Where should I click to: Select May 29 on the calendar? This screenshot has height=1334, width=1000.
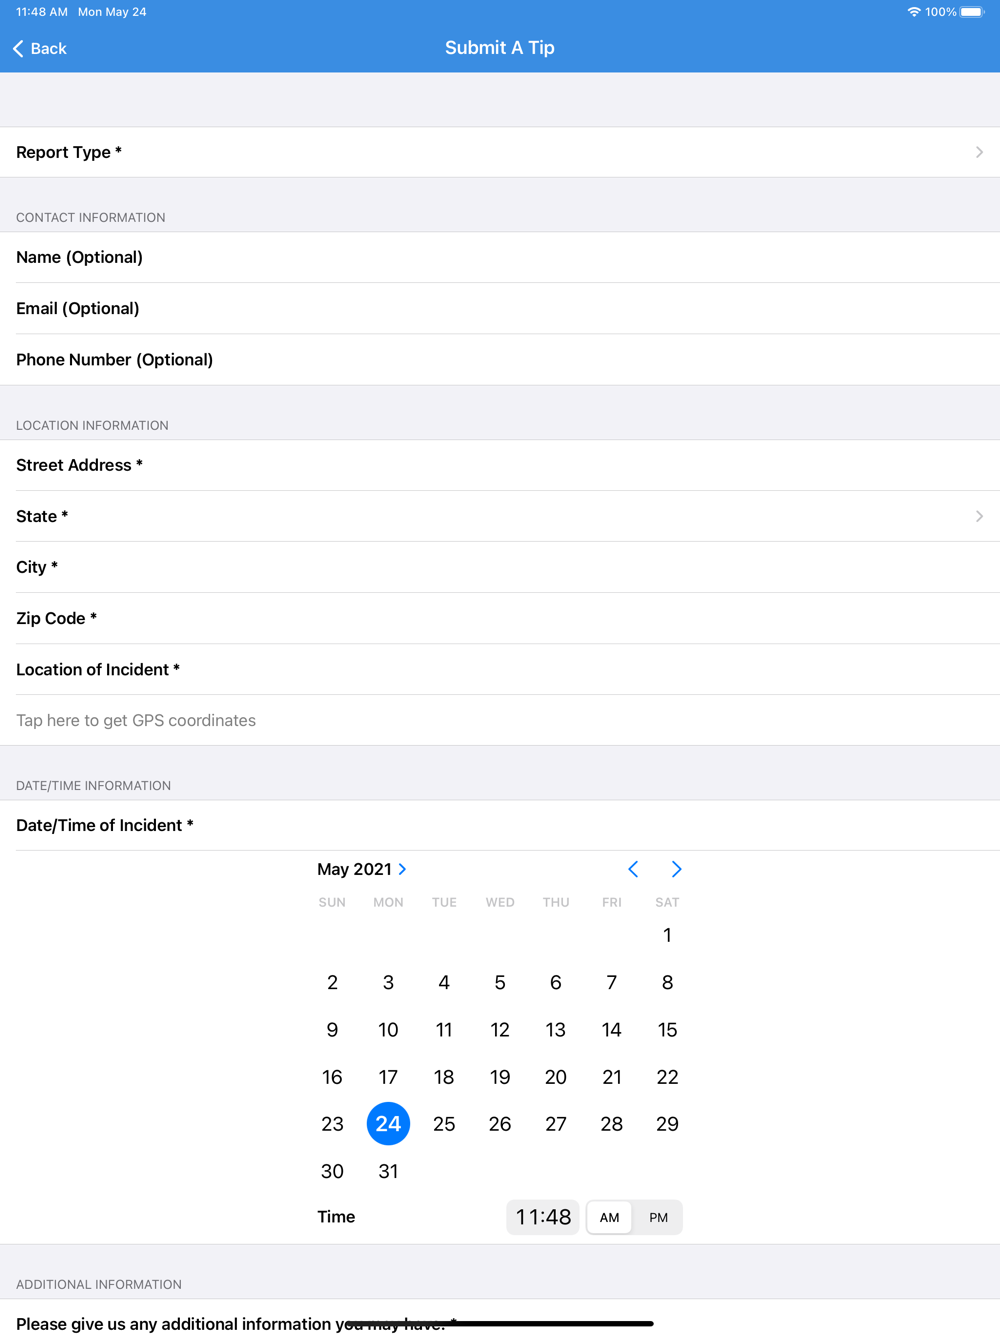tap(667, 1124)
